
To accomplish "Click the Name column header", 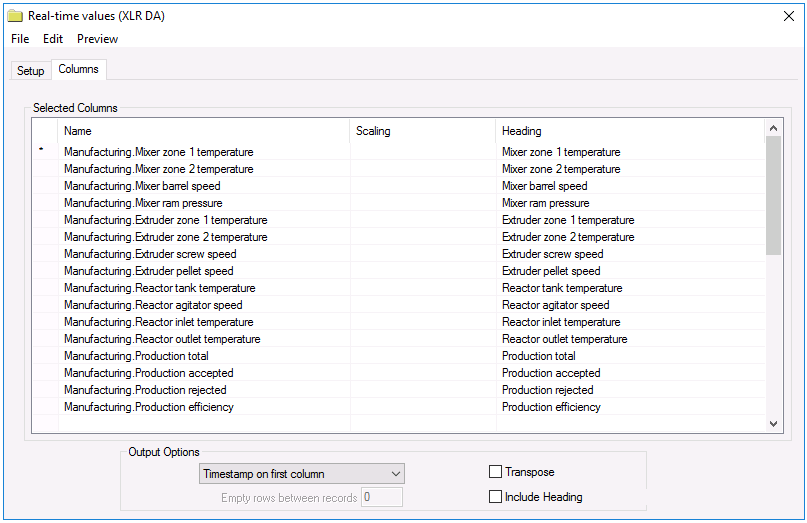I will point(204,131).
